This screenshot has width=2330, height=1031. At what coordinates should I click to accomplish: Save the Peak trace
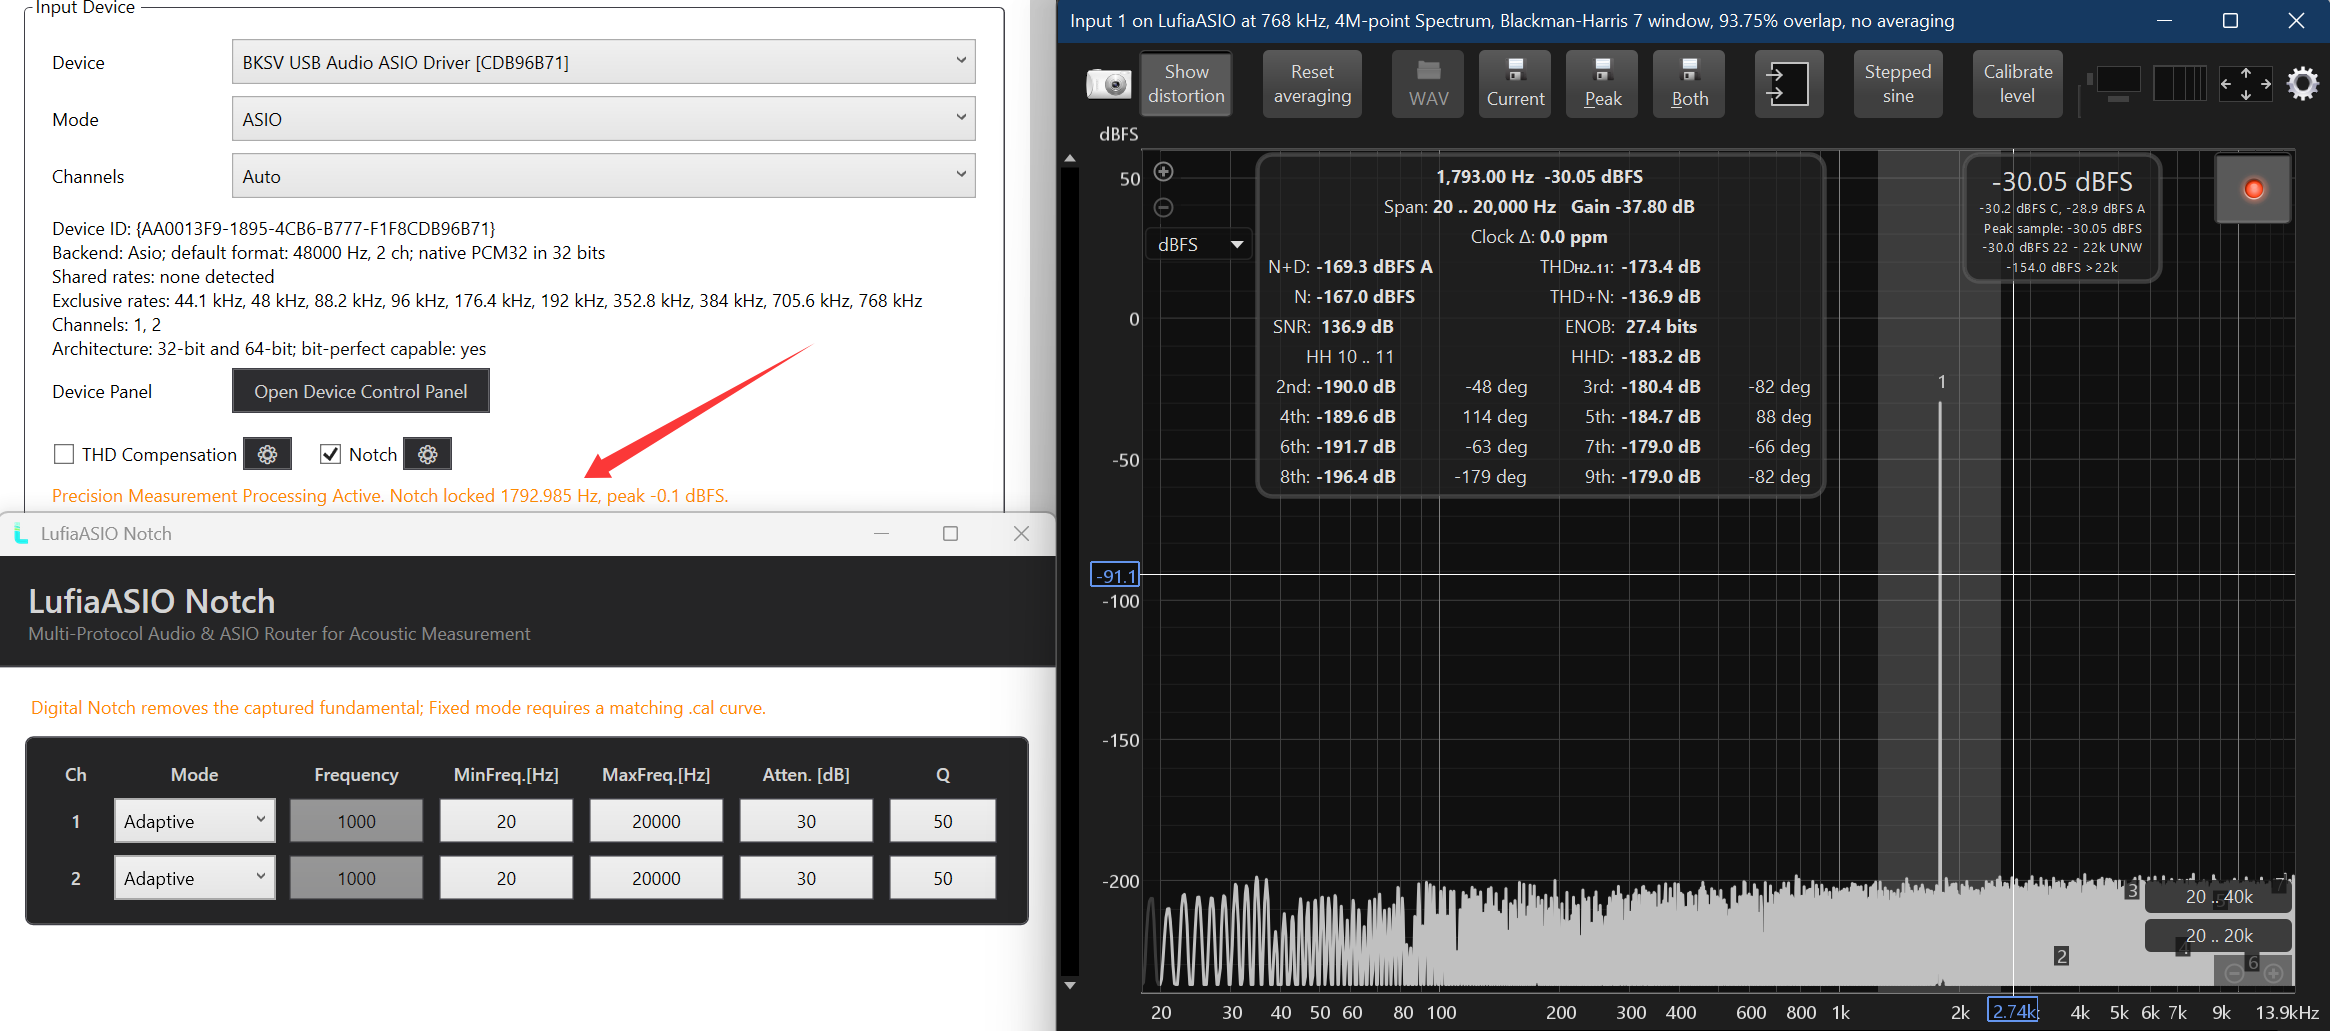coord(1602,84)
